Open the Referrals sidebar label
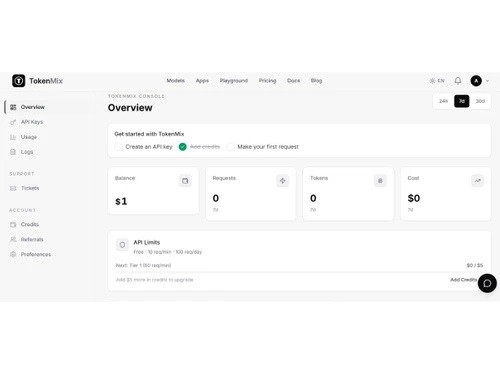 point(32,239)
